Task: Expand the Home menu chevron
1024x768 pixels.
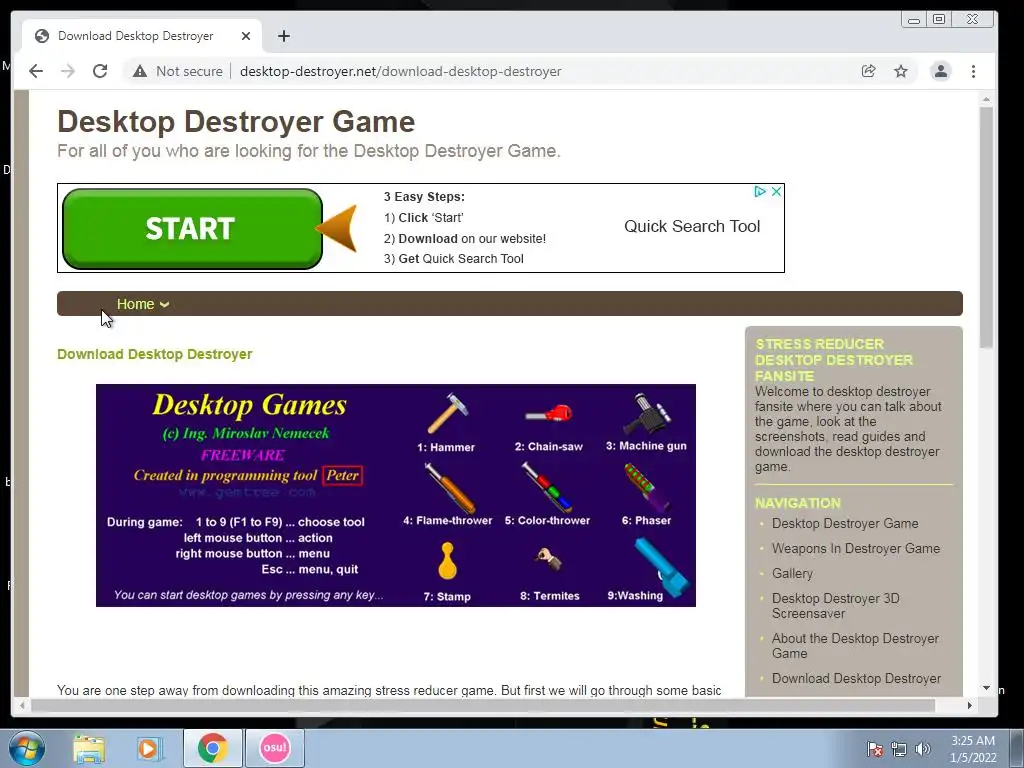Action: click(x=165, y=304)
